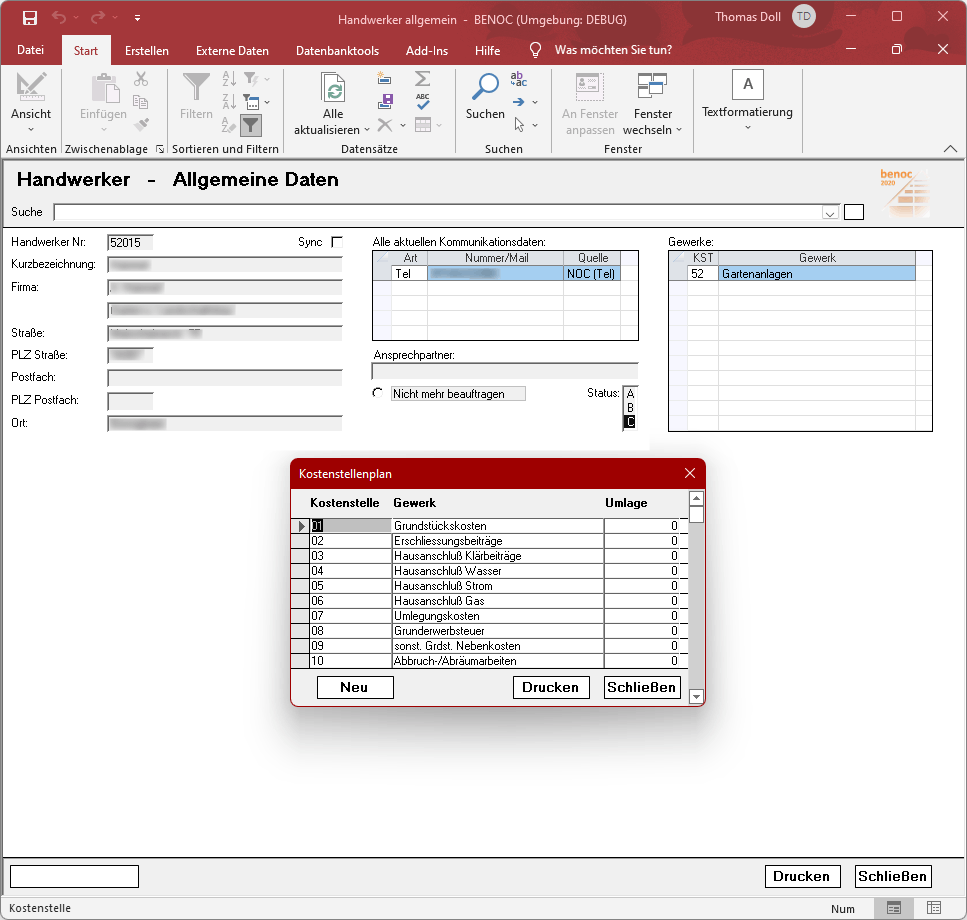Click the Neu button in Kostenstellenplan

click(x=354, y=687)
